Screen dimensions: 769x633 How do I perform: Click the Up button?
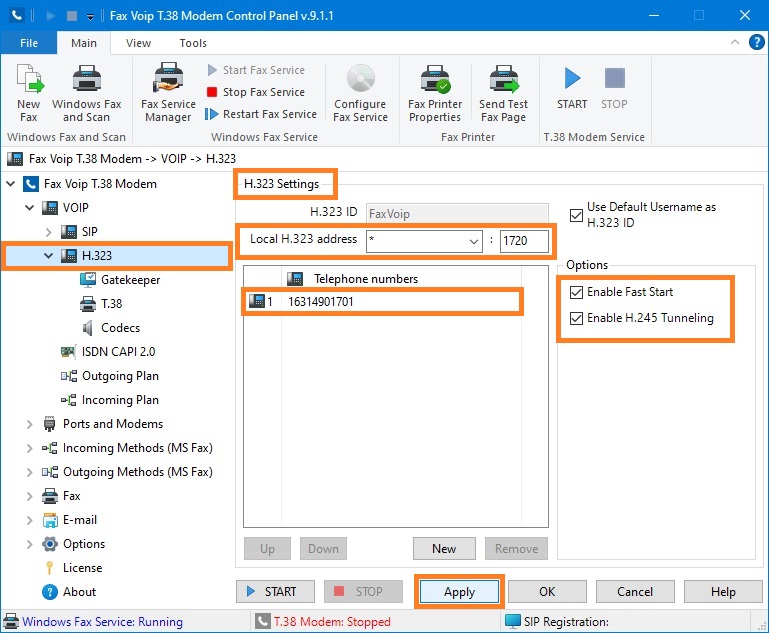pyautogui.click(x=267, y=549)
